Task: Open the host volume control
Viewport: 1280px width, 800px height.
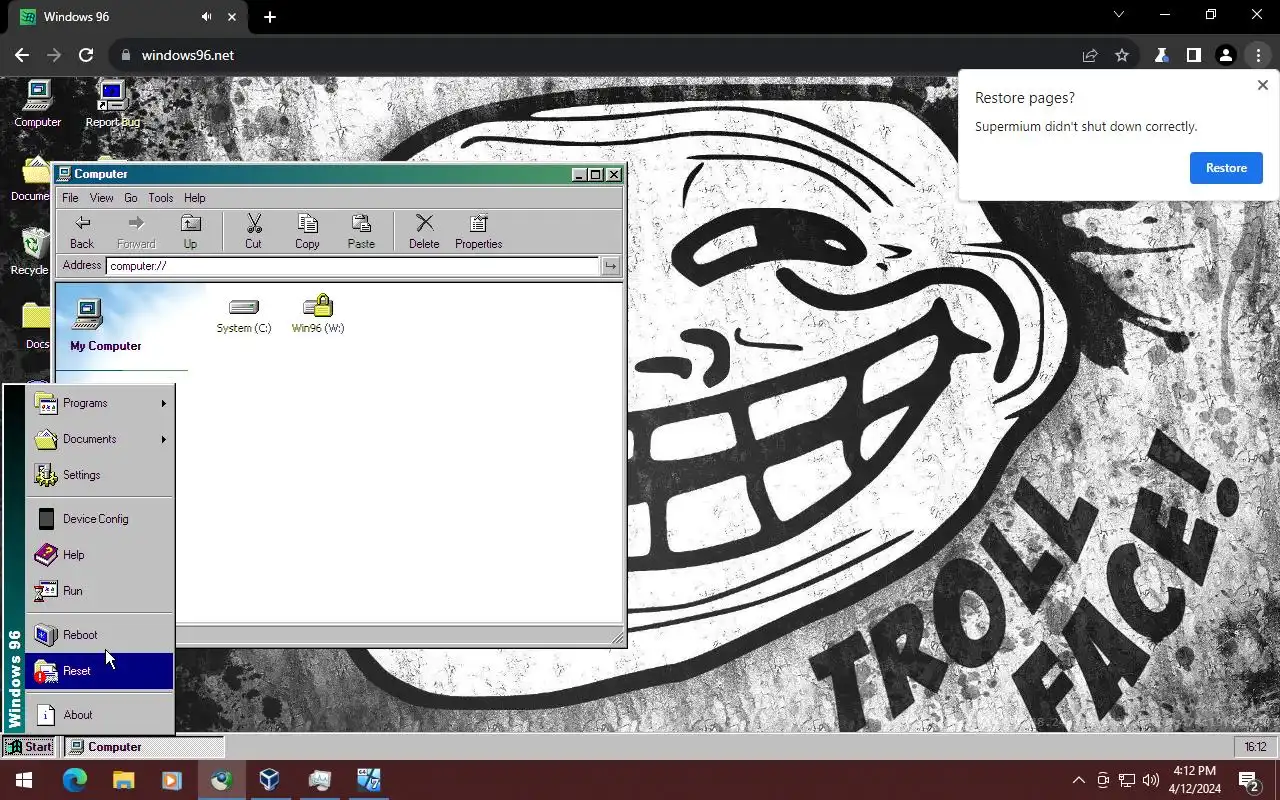Action: click(1150, 780)
